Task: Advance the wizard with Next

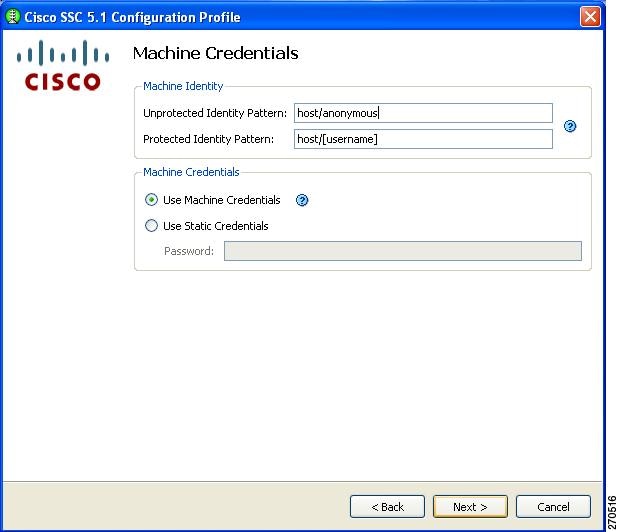Action: click(470, 506)
